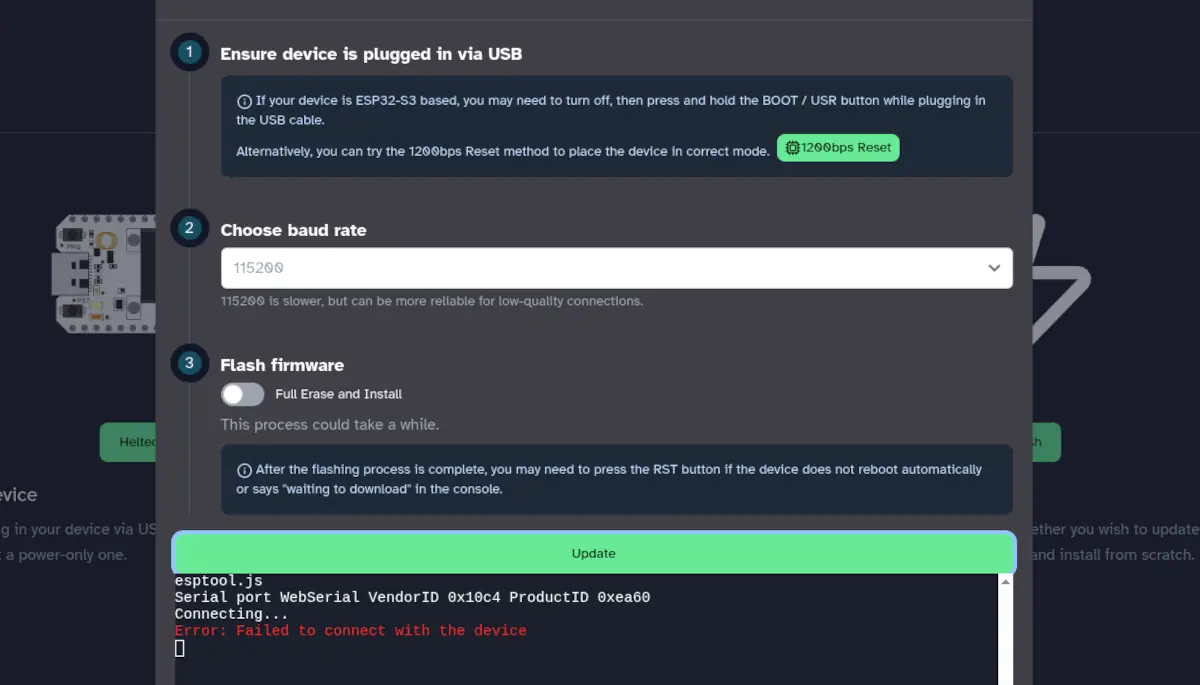The width and height of the screenshot is (1200, 685).
Task: Click the 'Choose baud rate' step heading
Action: [x=293, y=230]
